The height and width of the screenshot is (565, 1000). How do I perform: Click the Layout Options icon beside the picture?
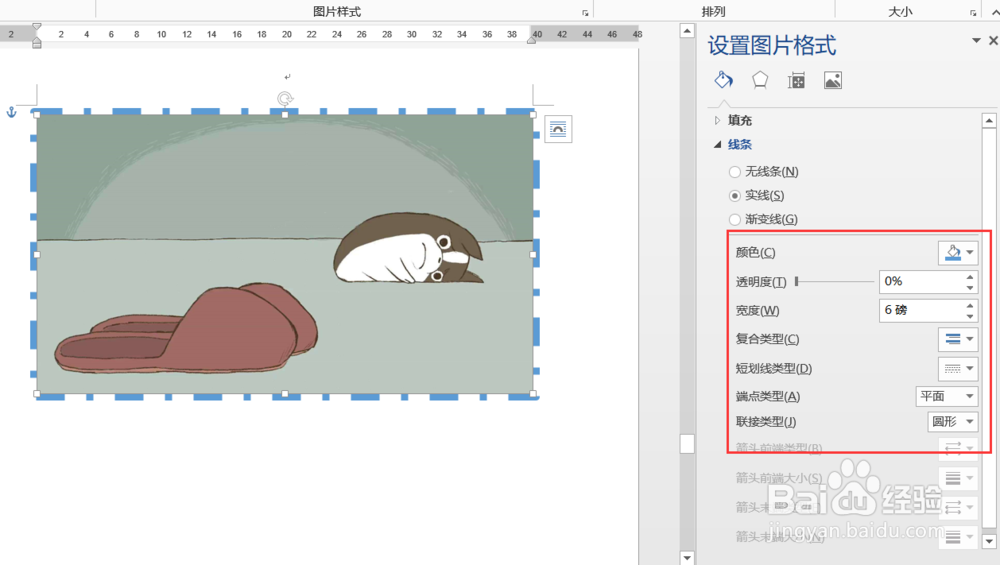tap(558, 129)
